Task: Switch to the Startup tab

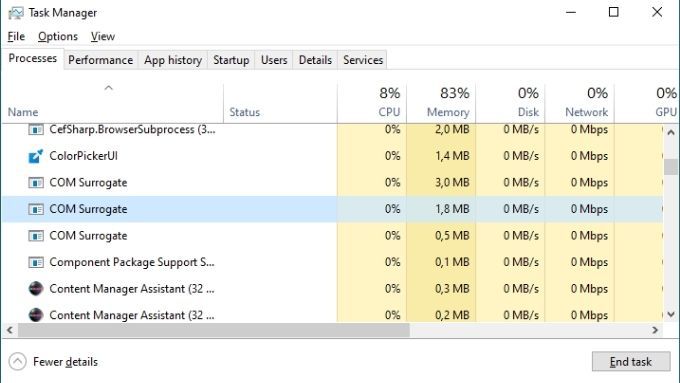Action: click(x=231, y=60)
